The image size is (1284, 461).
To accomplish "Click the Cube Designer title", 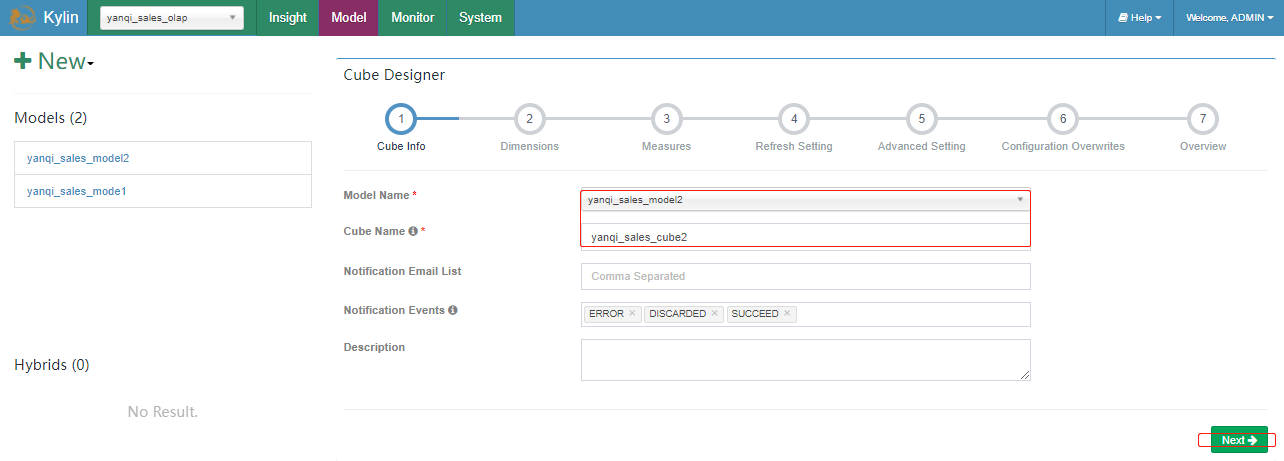I will point(394,75).
